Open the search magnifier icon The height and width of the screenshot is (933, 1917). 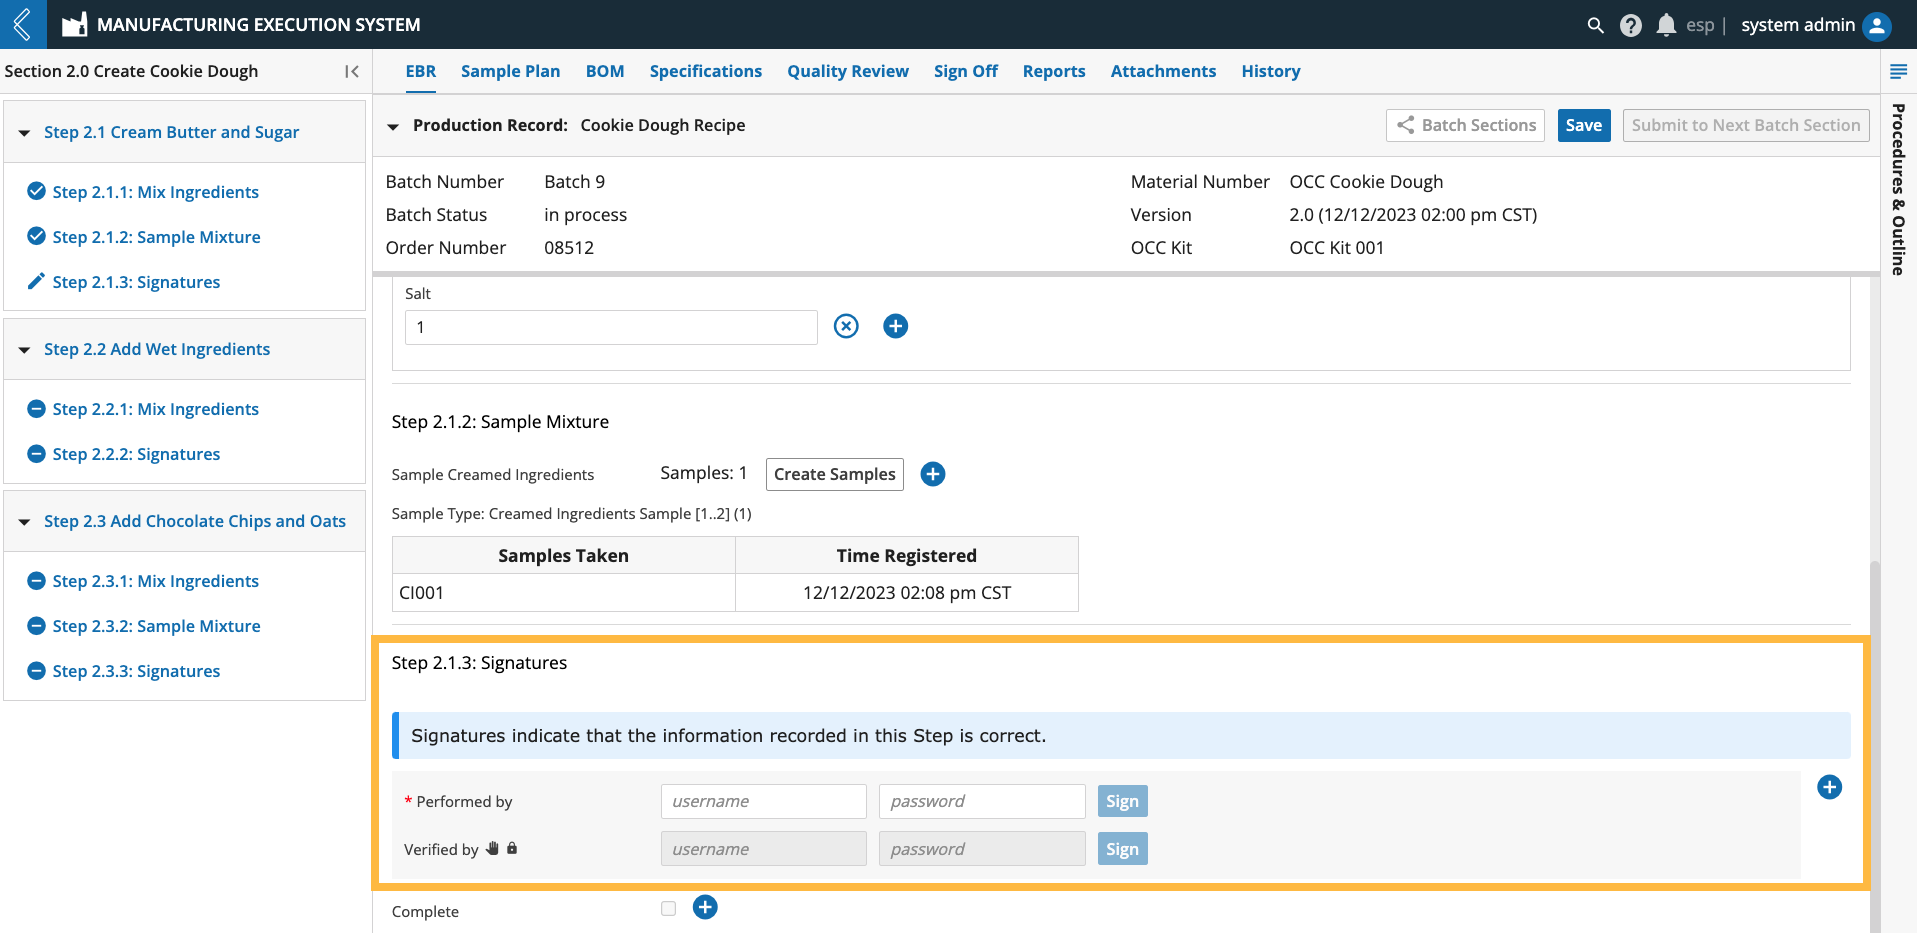1595,25
